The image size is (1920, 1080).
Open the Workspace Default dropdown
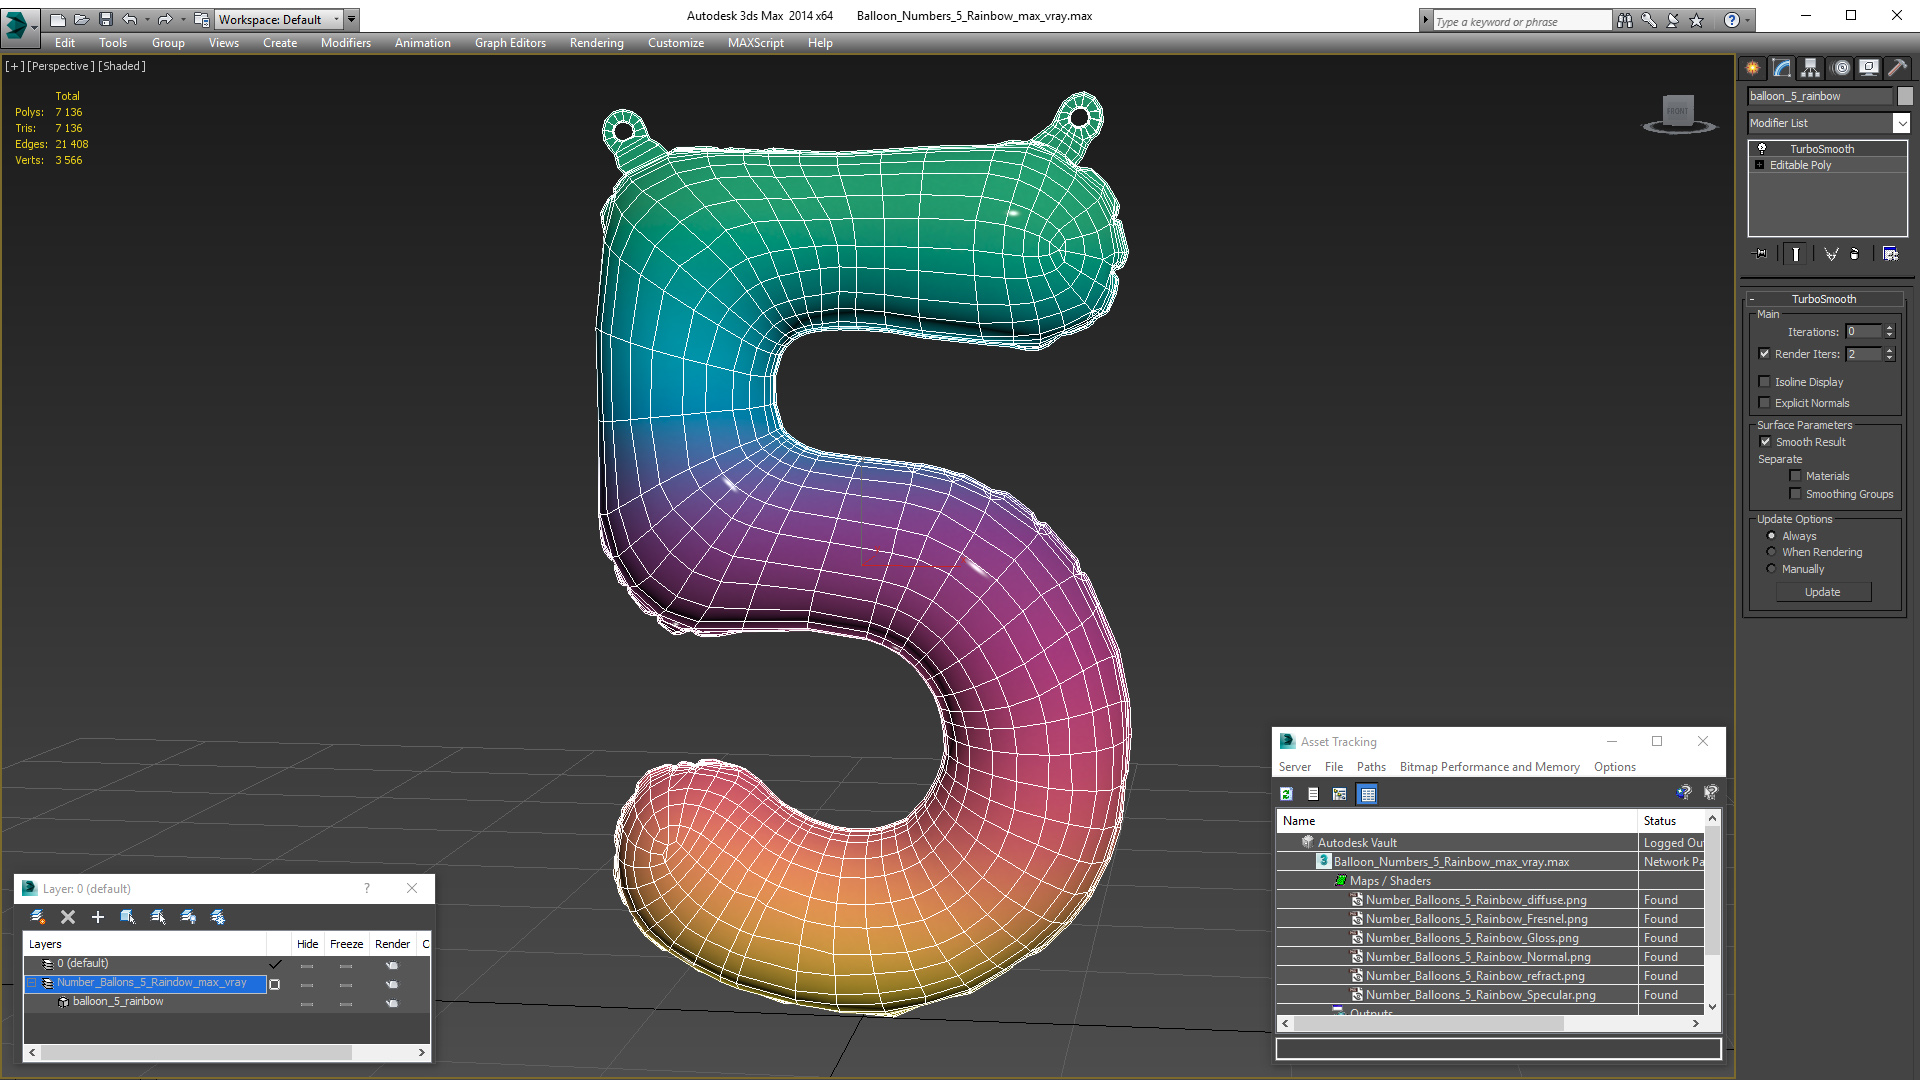point(278,19)
